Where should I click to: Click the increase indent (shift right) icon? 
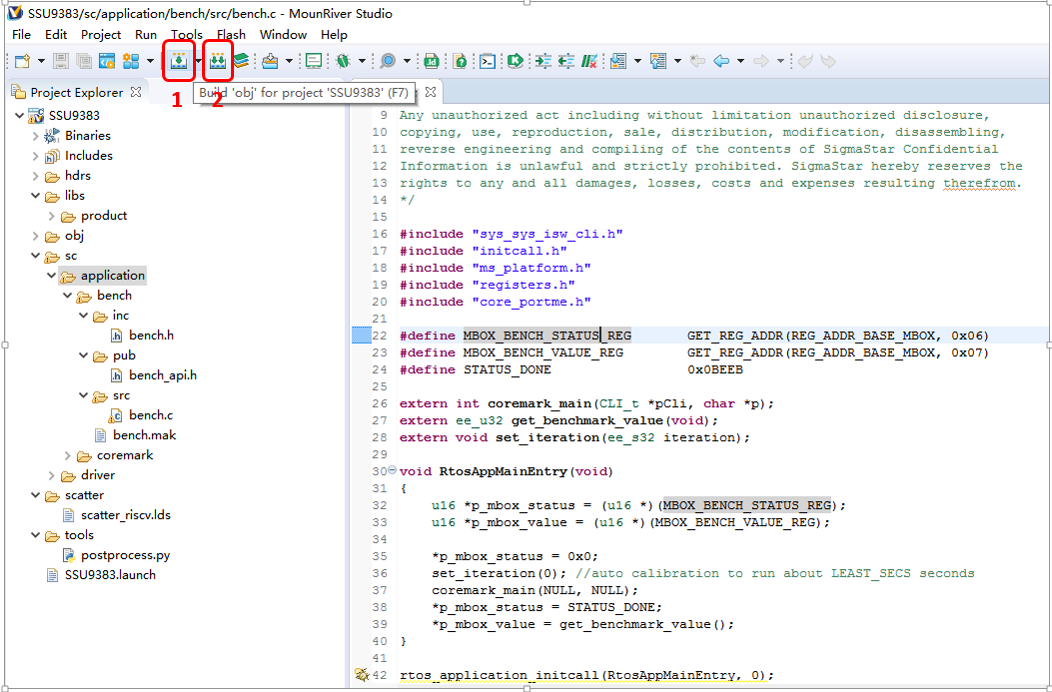[543, 61]
